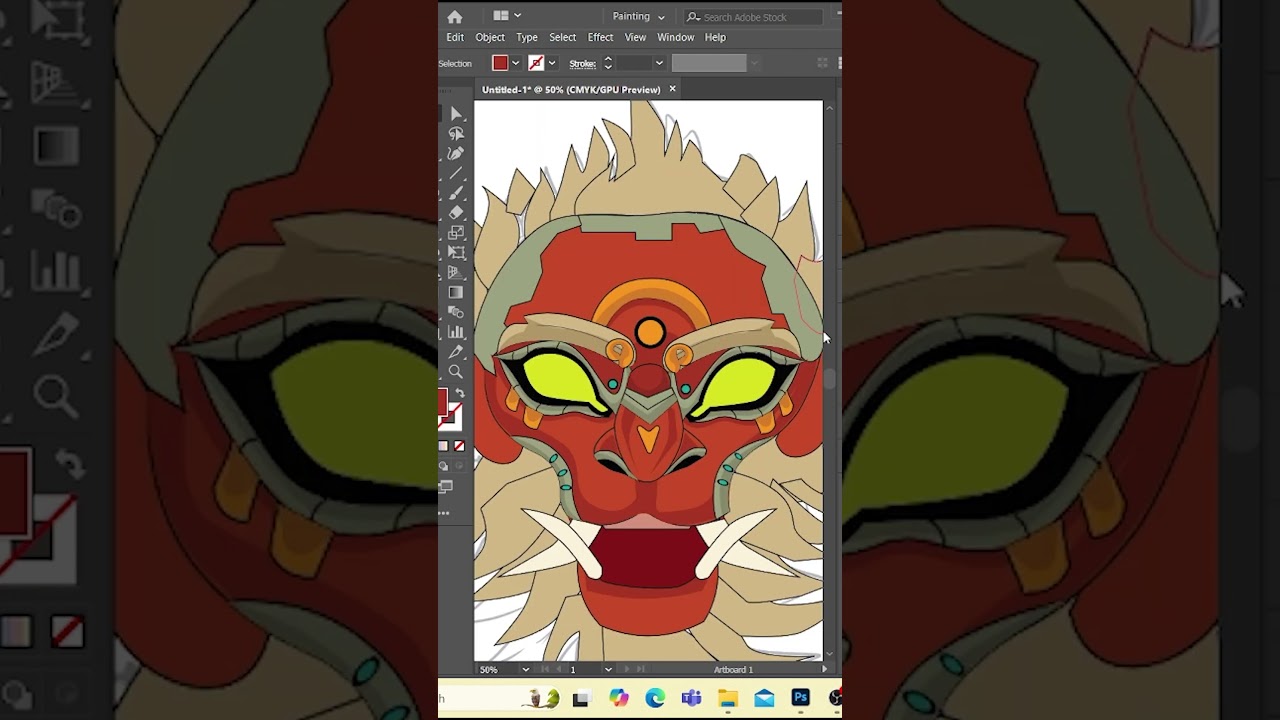This screenshot has height=720, width=1280.
Task: Open the Painting workspace switcher
Action: [638, 16]
